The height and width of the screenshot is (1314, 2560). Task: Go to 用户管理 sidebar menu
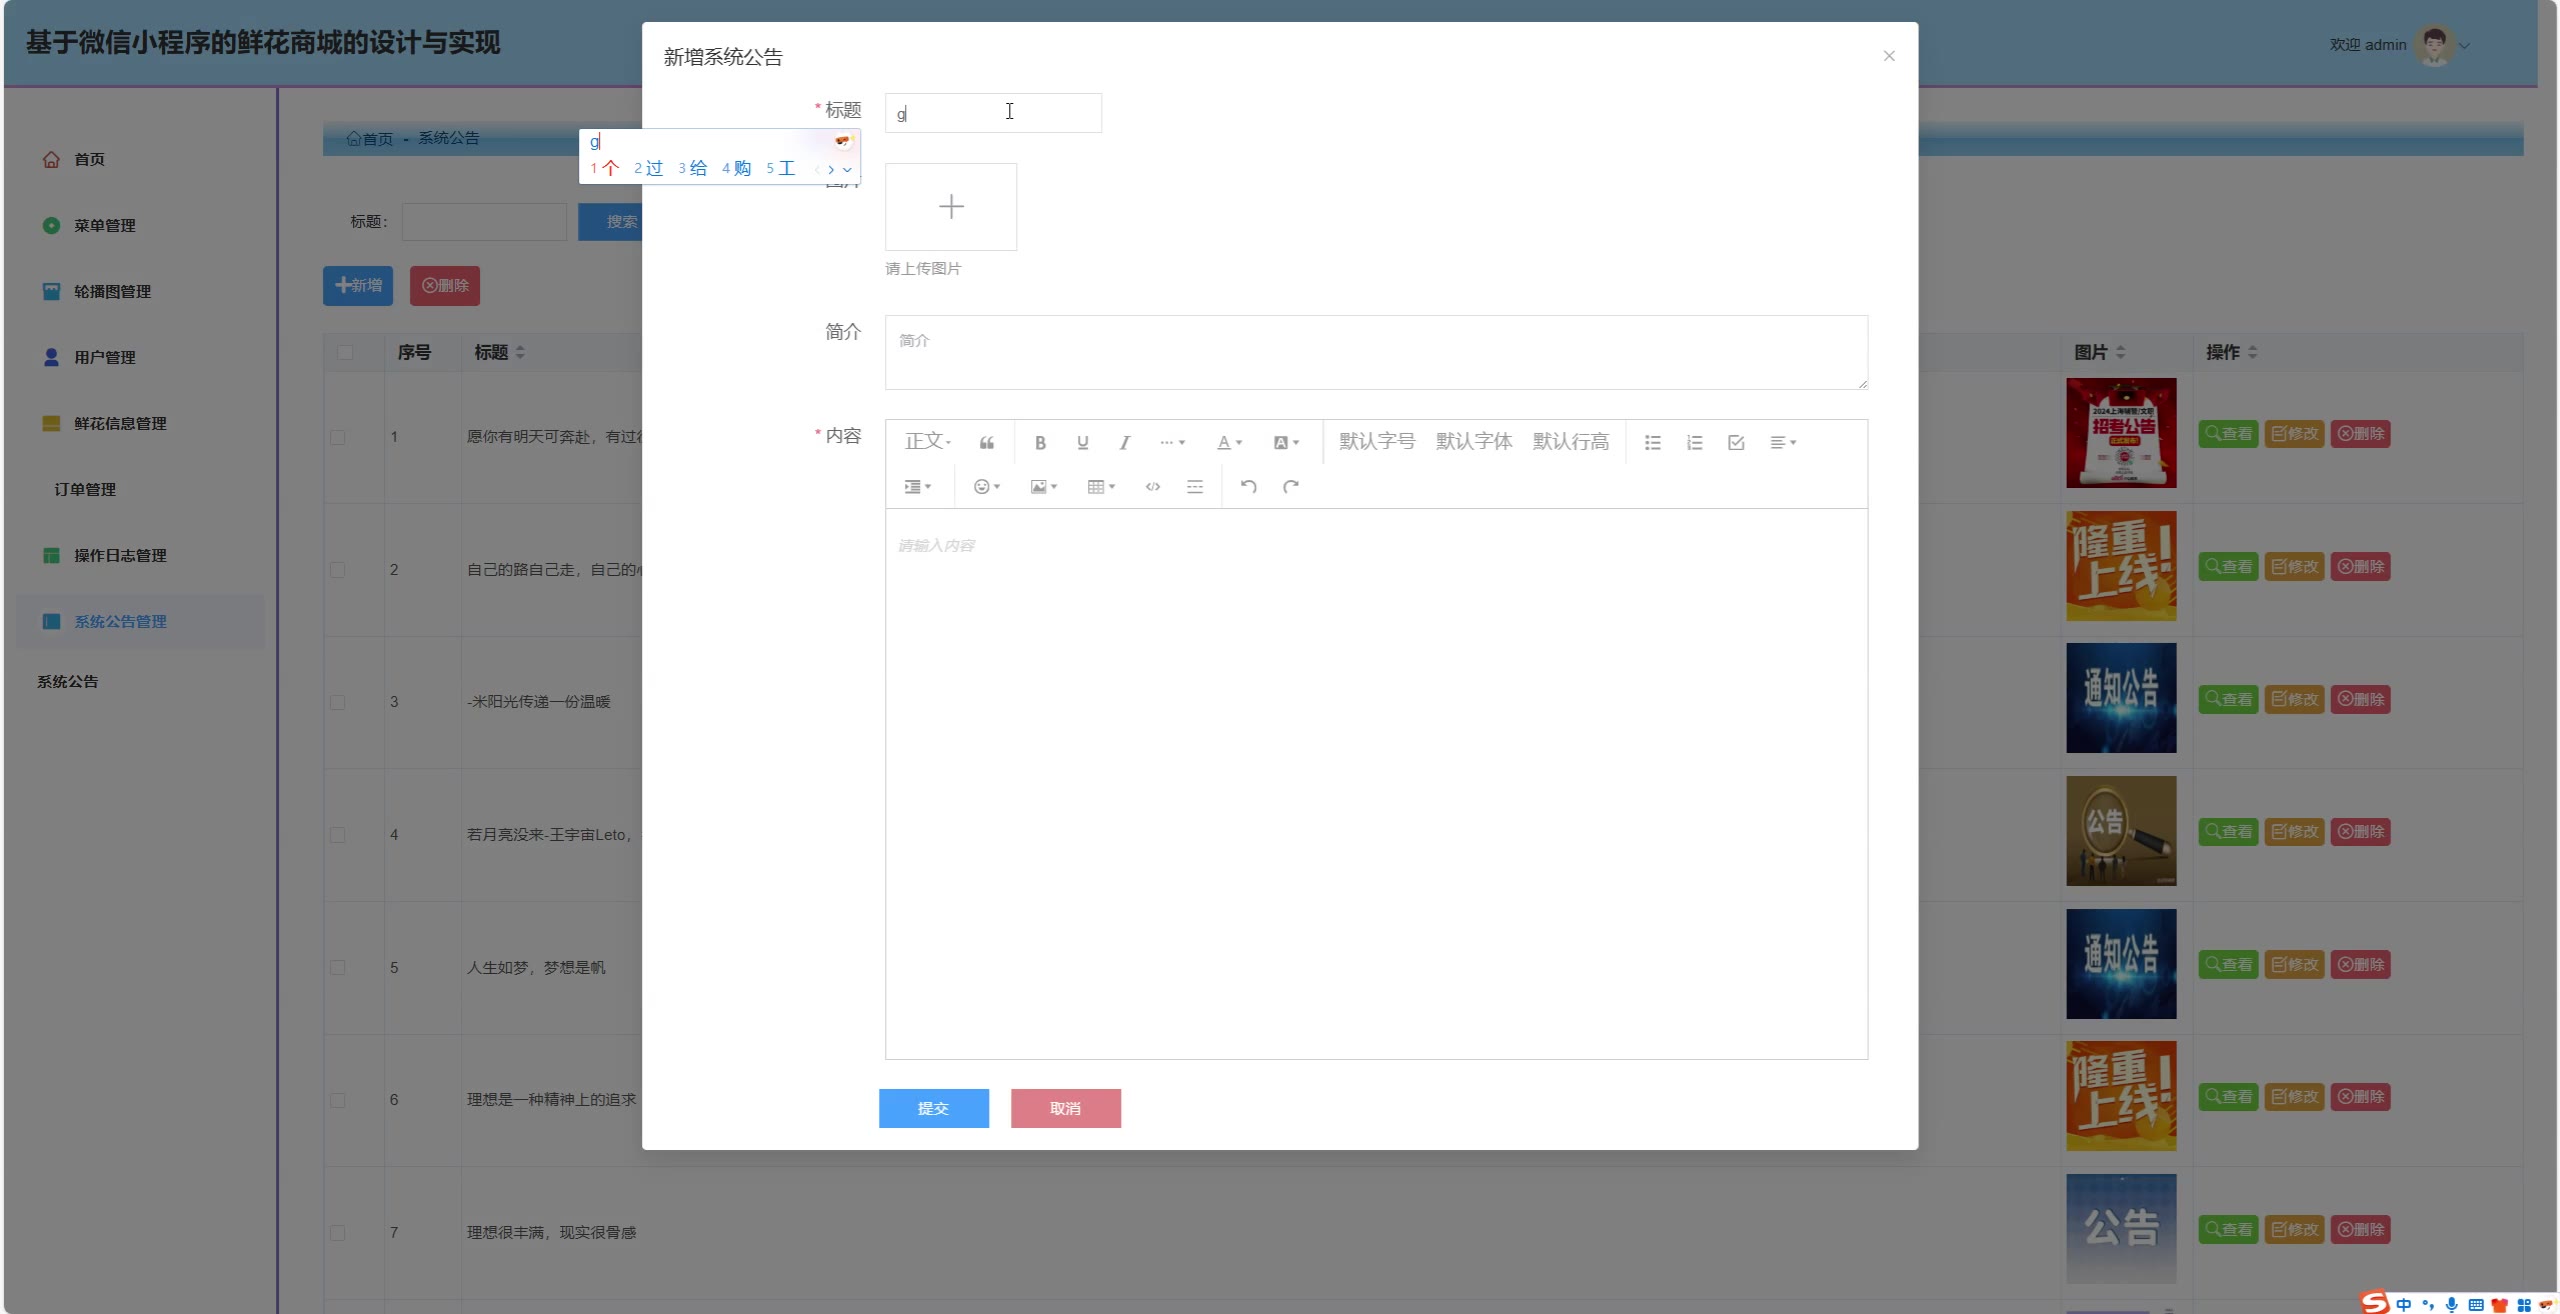[x=104, y=357]
